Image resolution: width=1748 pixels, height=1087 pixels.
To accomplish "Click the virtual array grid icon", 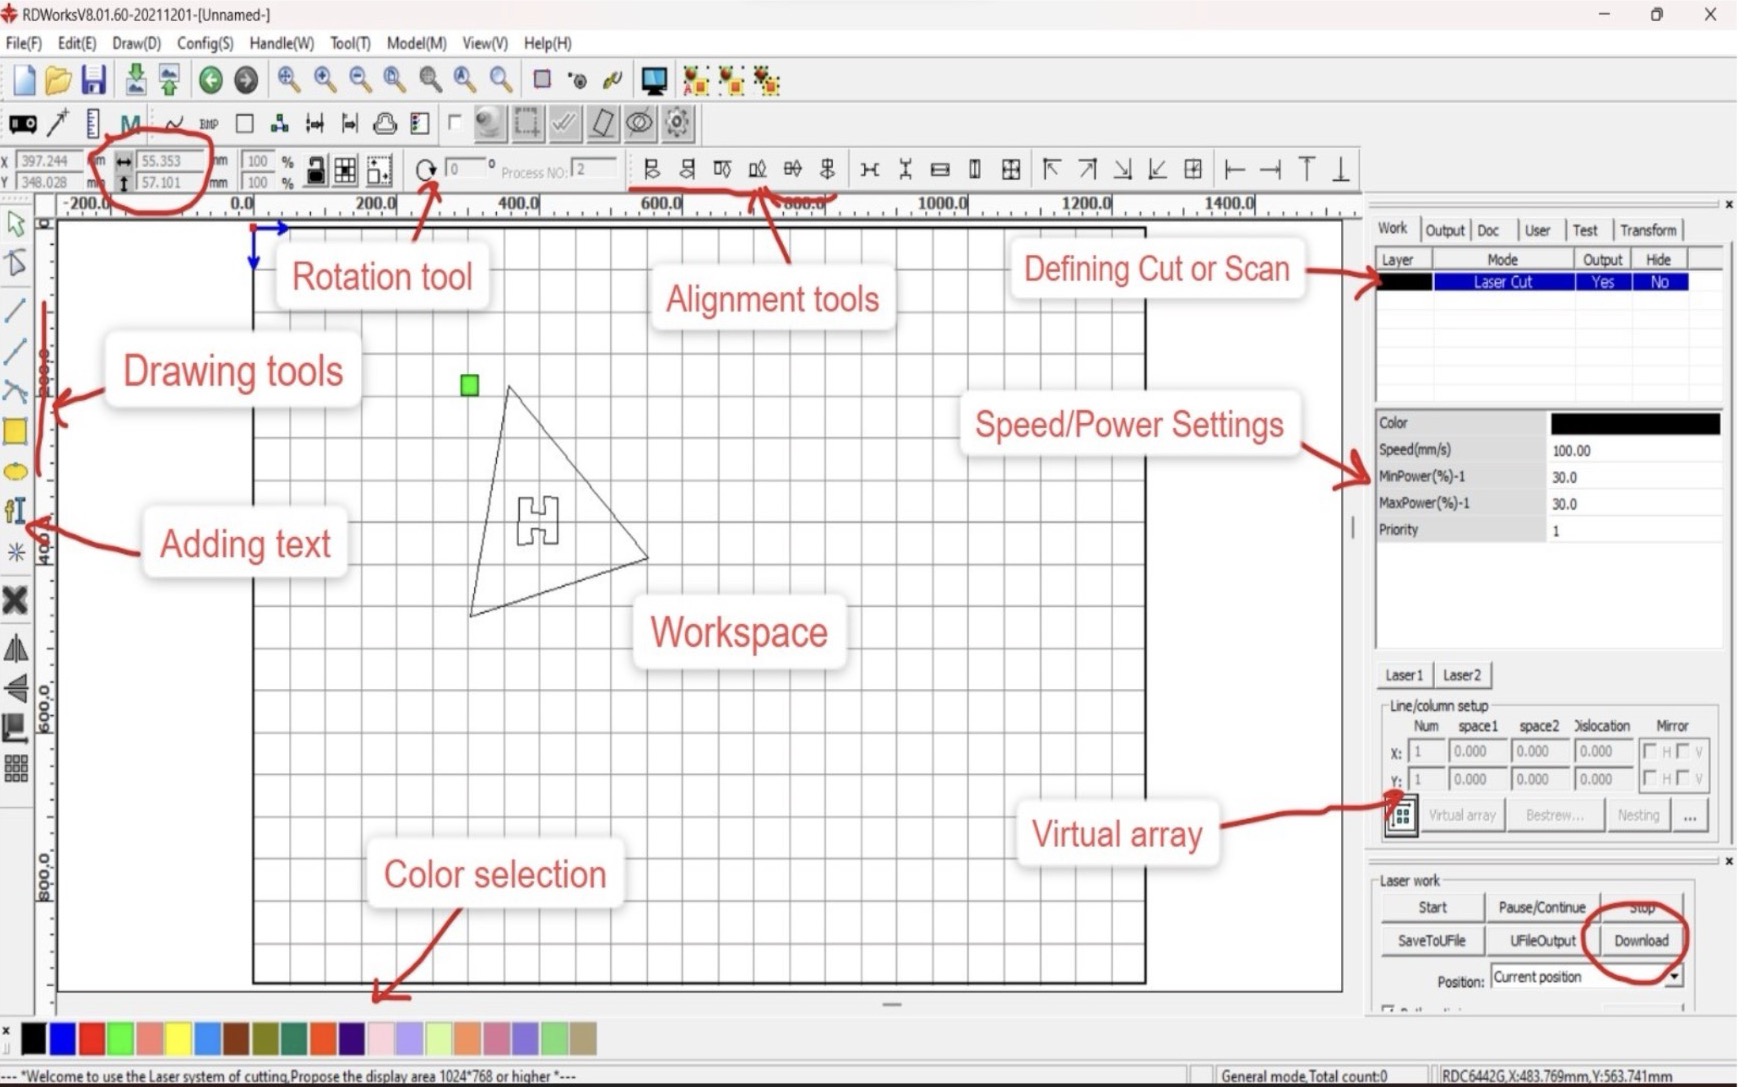I will (1401, 816).
